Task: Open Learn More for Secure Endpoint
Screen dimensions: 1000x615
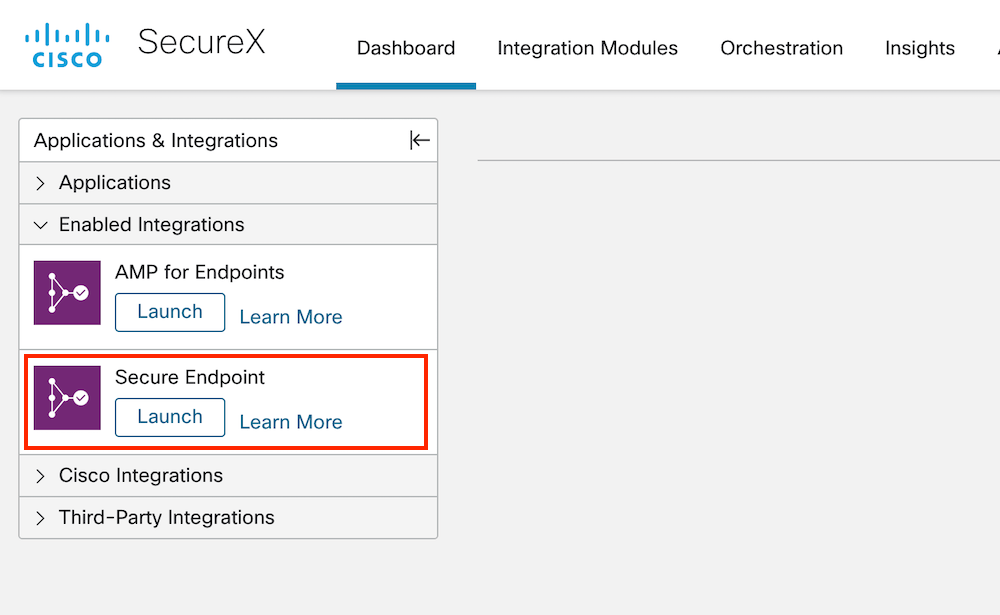Action: 291,422
